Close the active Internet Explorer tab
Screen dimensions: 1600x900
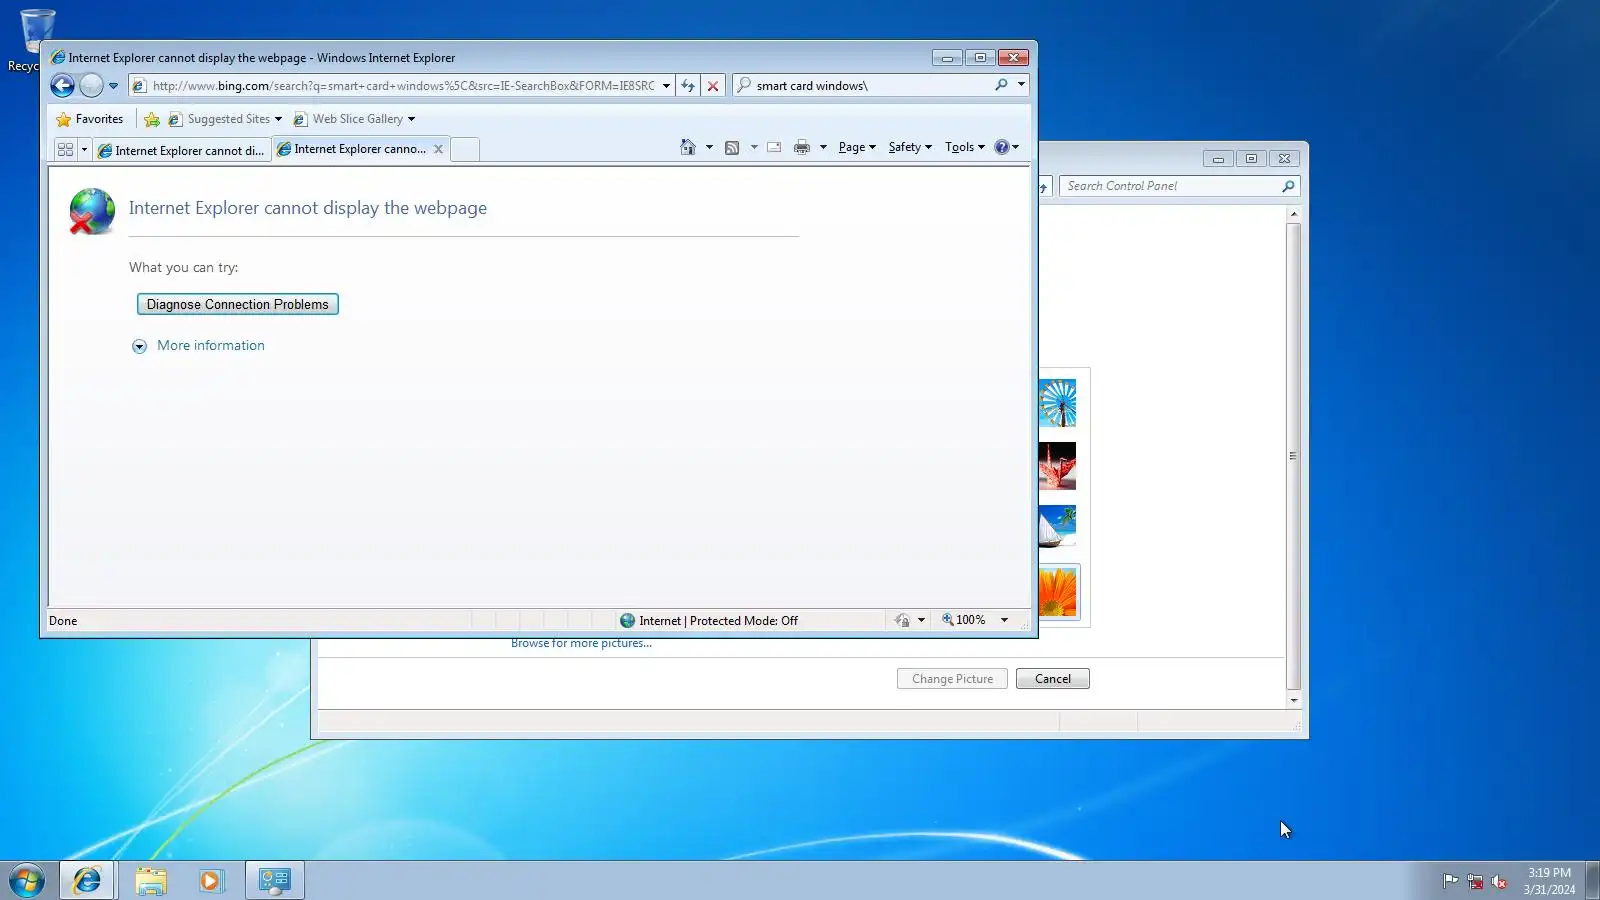tap(438, 149)
